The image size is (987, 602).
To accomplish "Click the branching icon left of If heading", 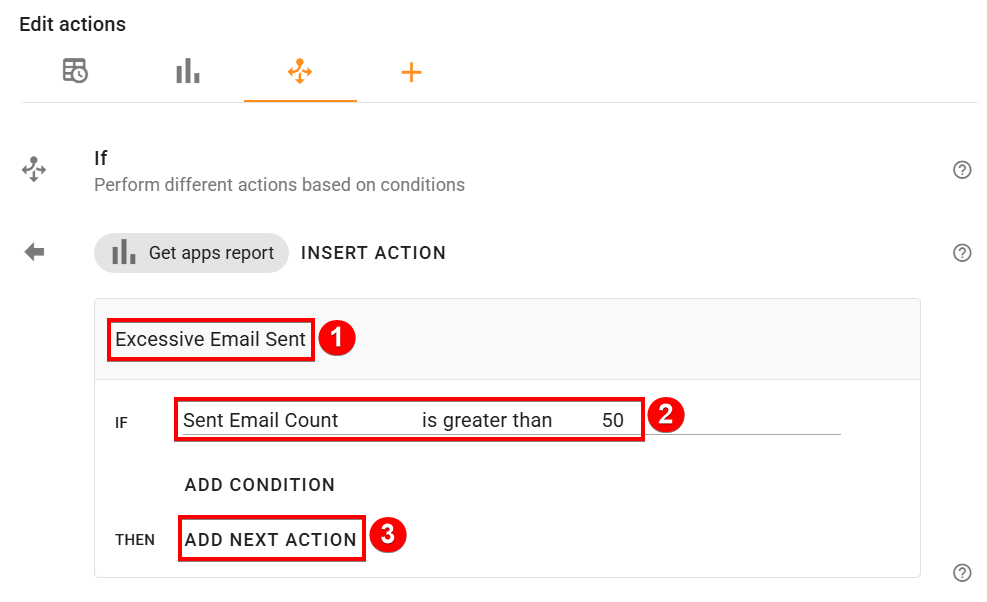I will 34,169.
